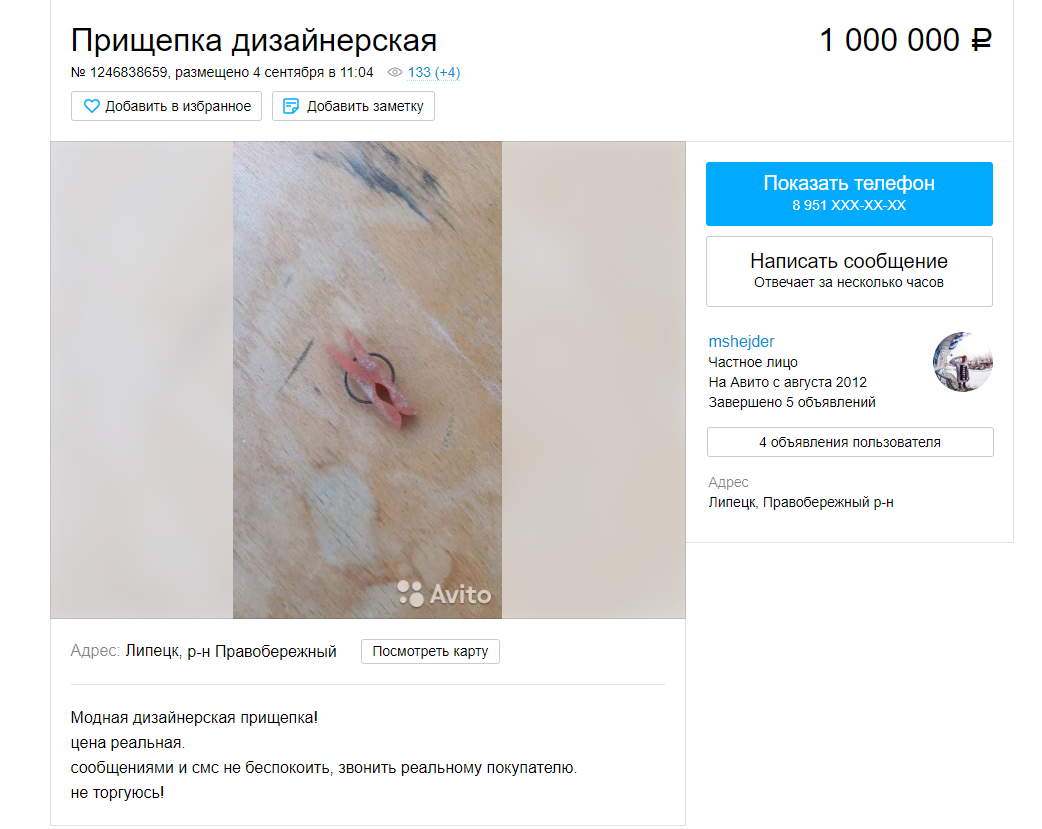Open Посмотреть карту map button
This screenshot has height=829, width=1042.
point(431,651)
